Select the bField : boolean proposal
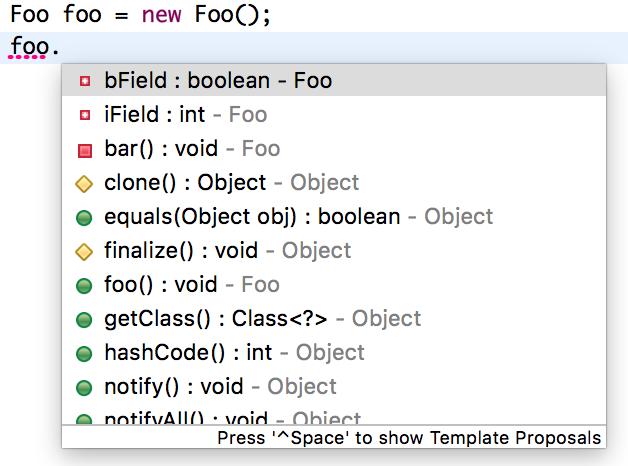This screenshot has height=466, width=628. [x=217, y=81]
